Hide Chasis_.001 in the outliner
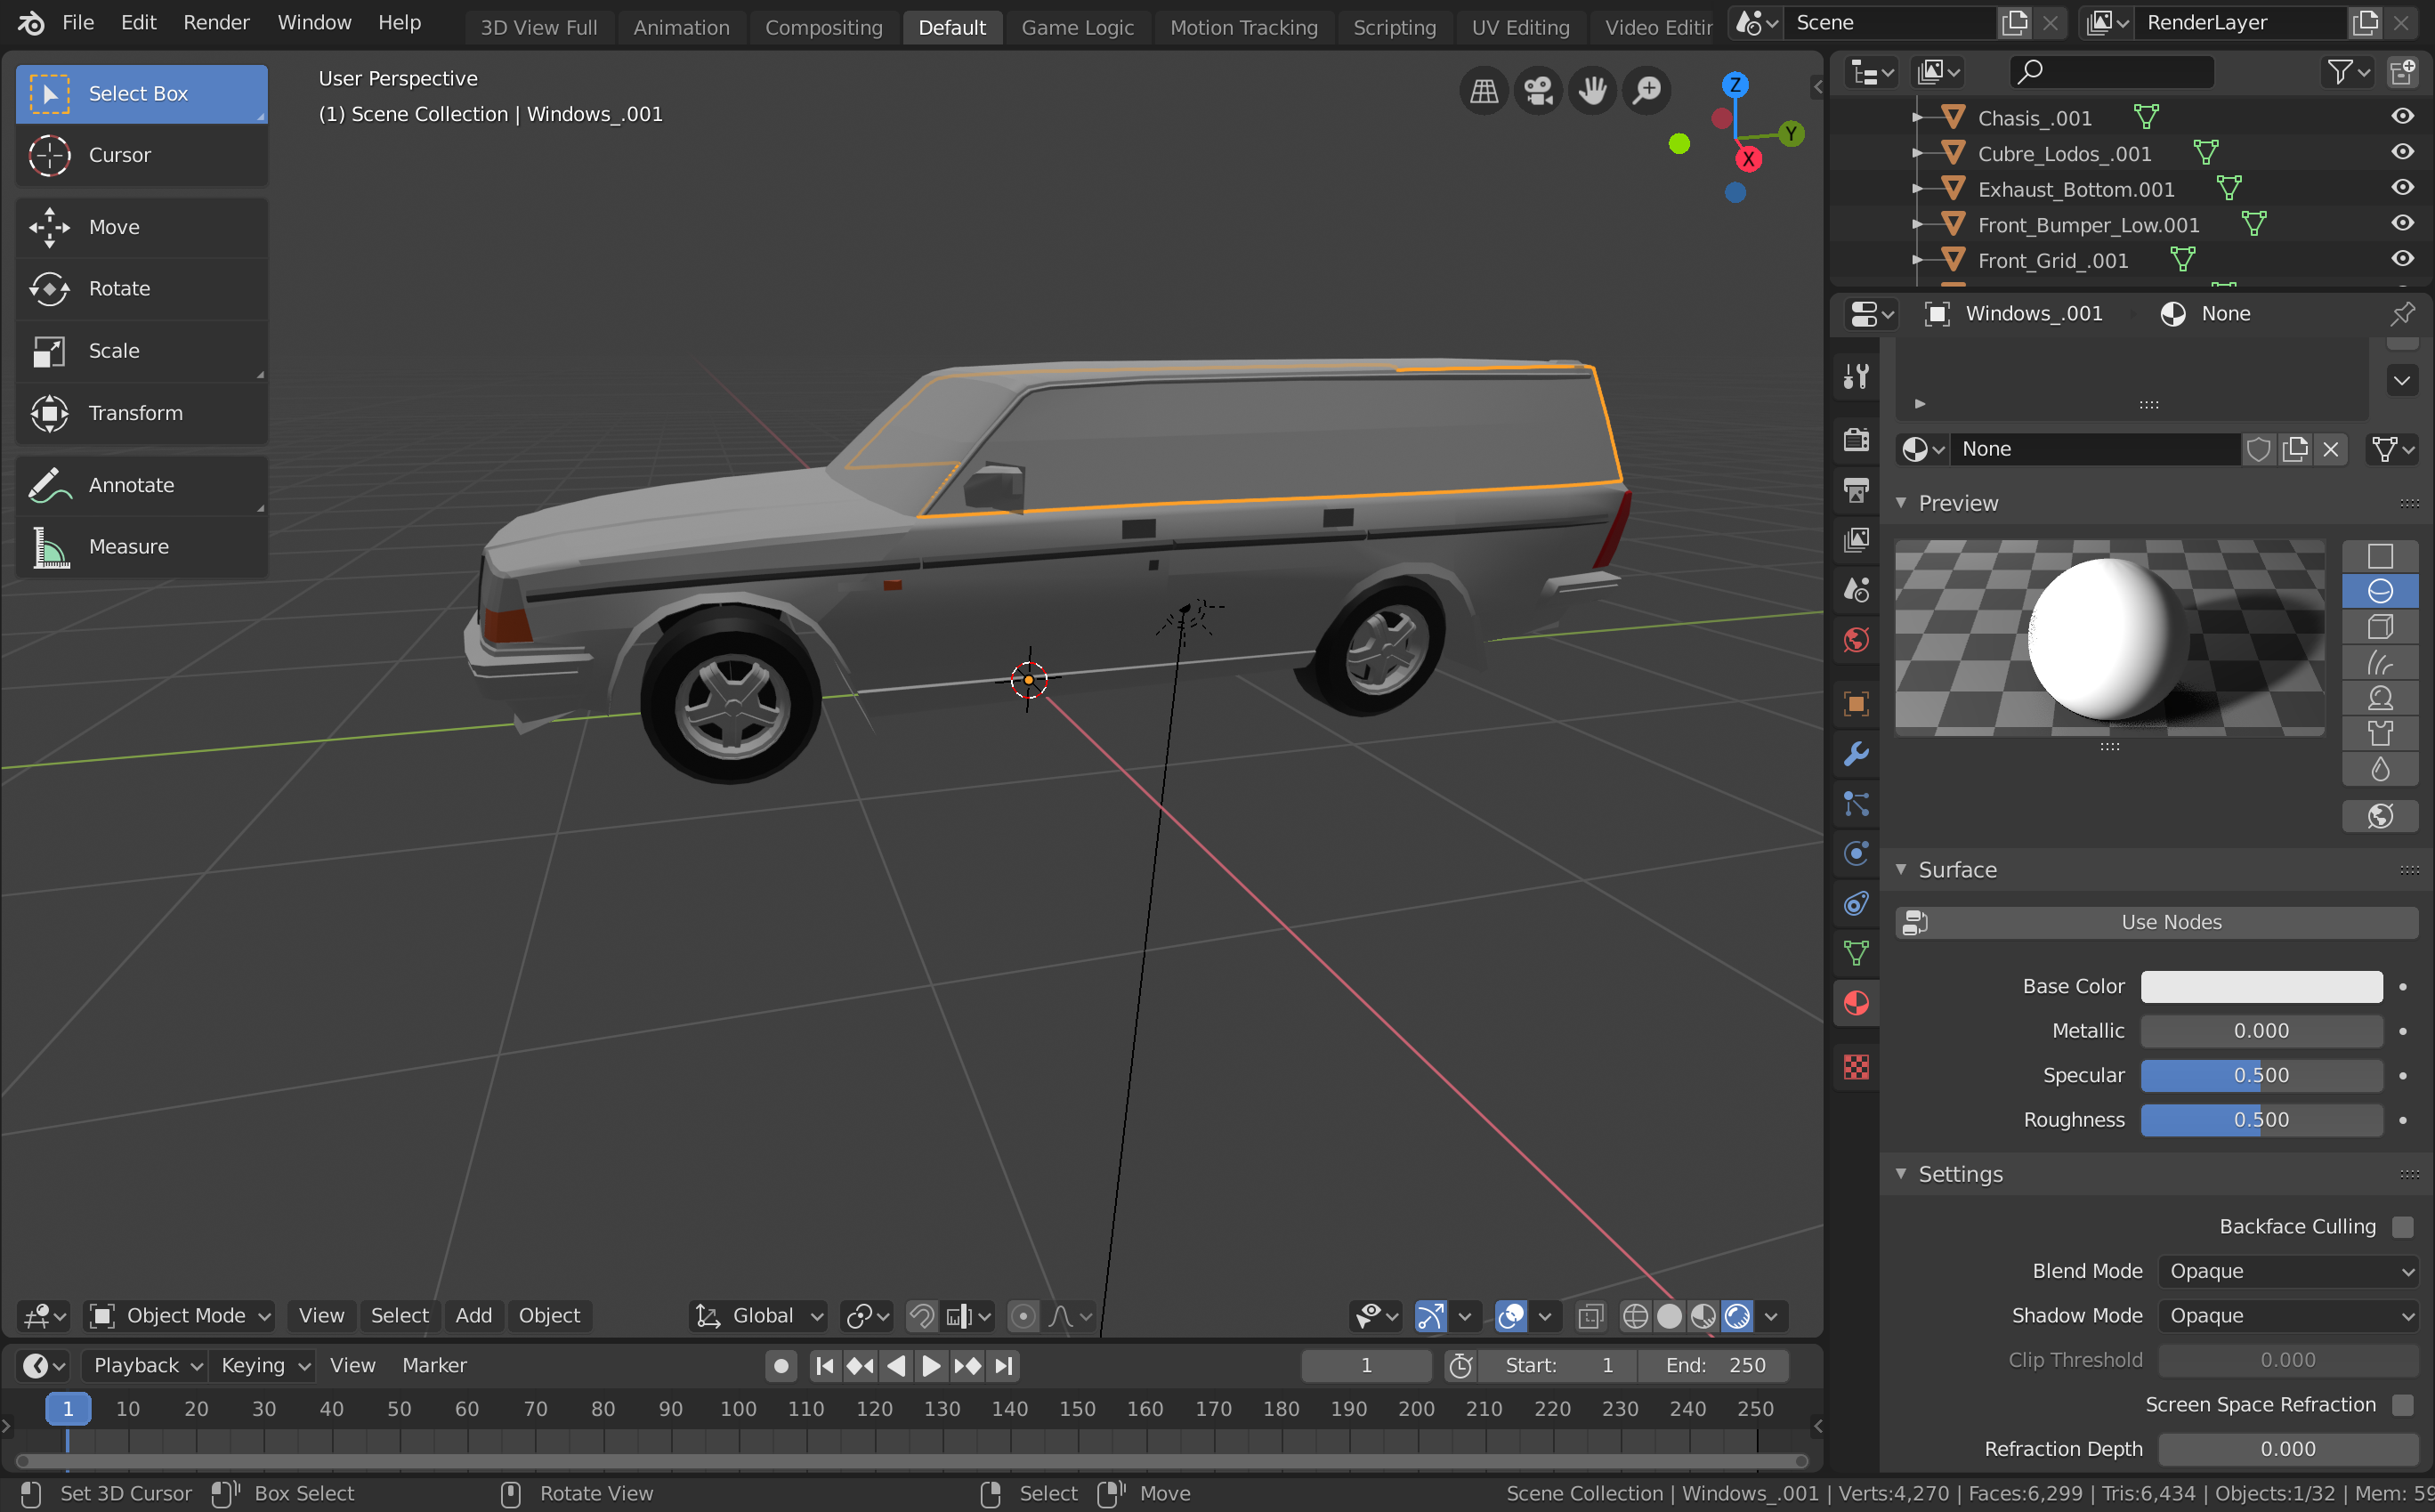Screen dimensions: 2435x1512 pos(2402,117)
